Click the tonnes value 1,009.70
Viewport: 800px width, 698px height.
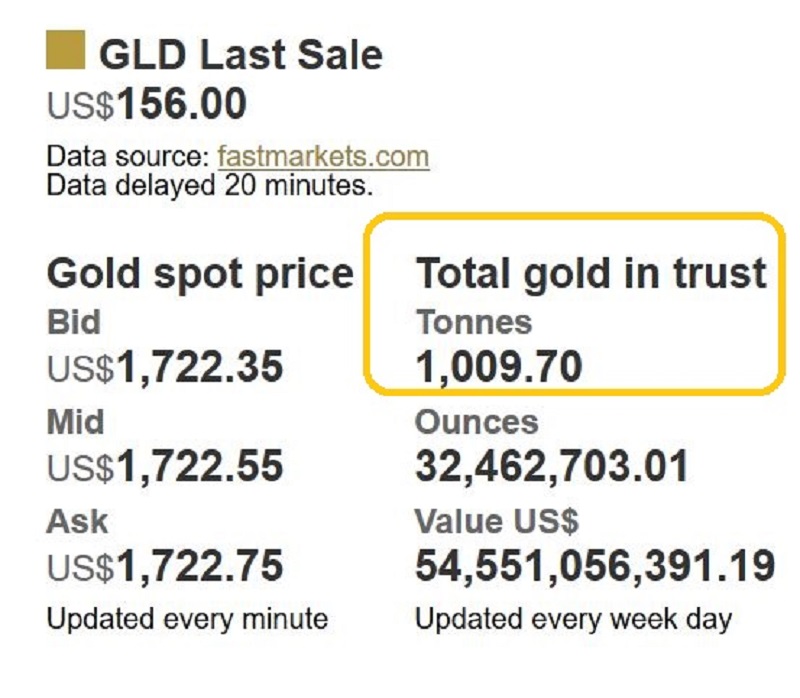(x=498, y=368)
